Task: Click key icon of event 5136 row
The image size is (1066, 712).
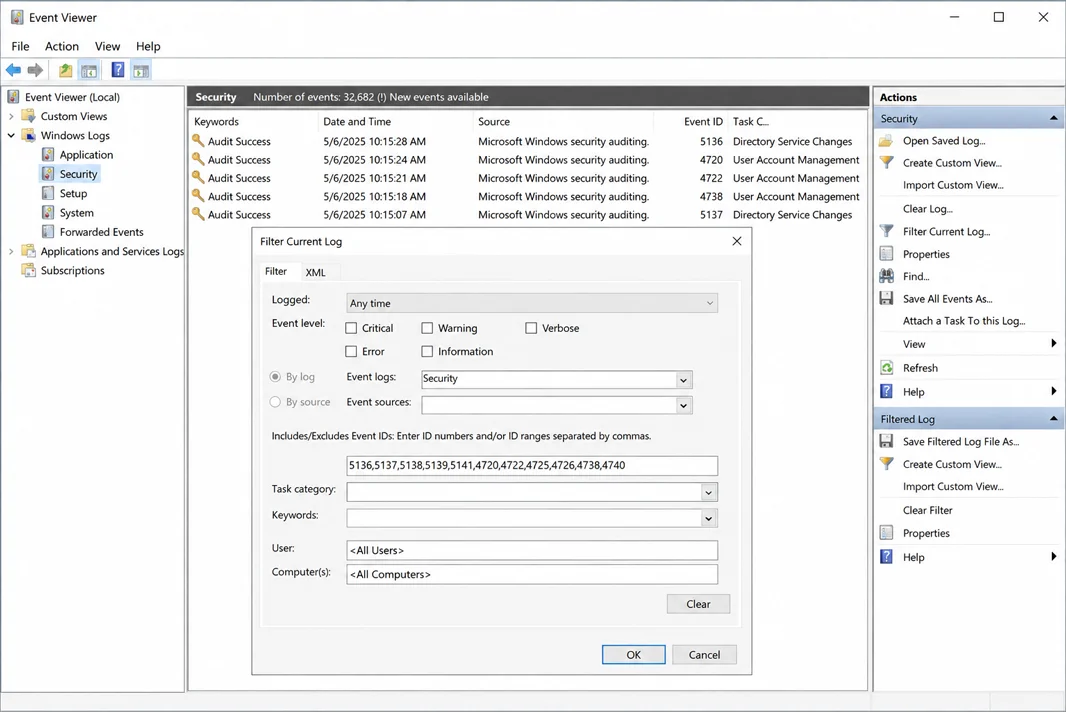Action: tap(198, 141)
